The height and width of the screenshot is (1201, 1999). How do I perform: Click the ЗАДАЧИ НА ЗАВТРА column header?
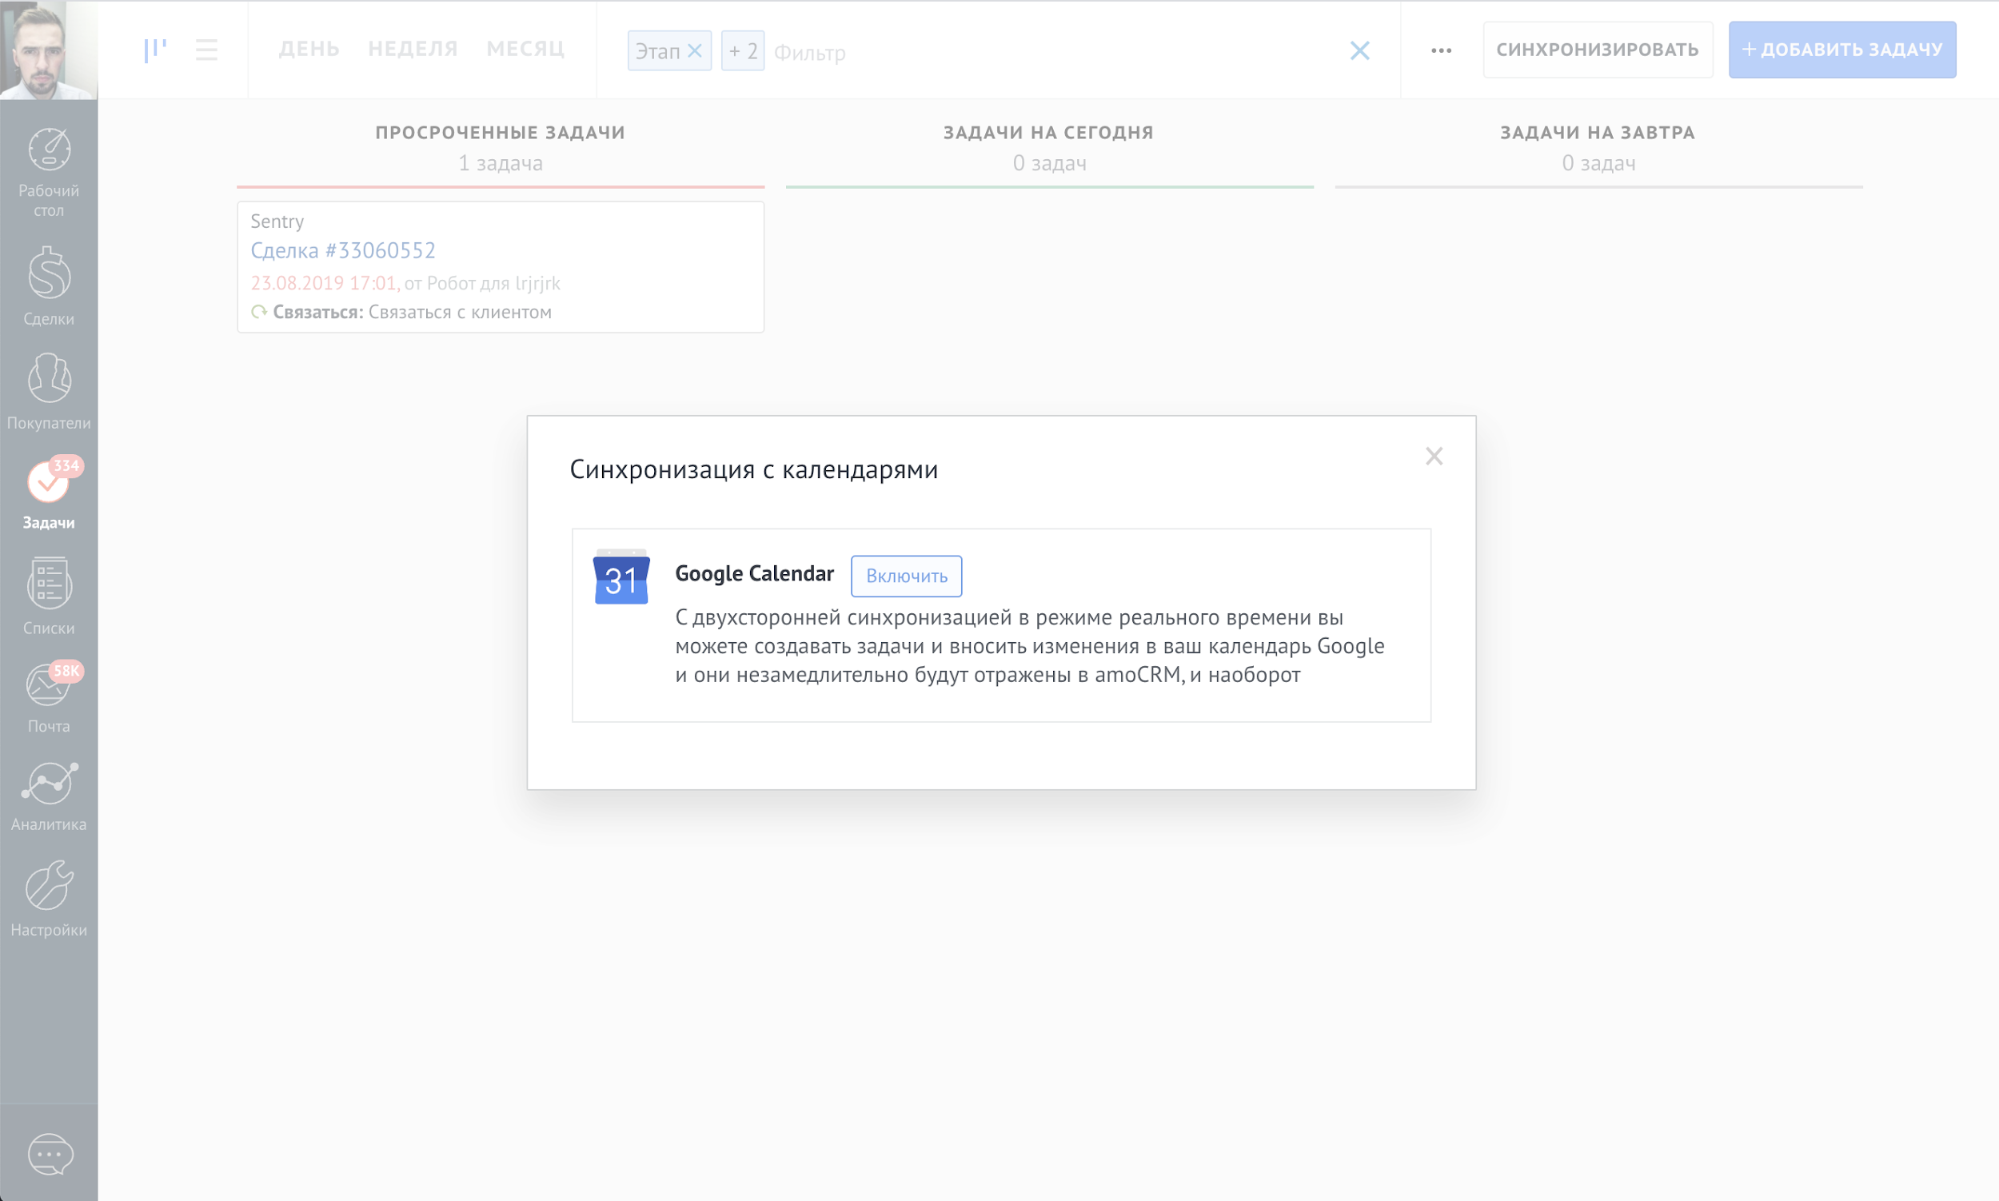1598,132
